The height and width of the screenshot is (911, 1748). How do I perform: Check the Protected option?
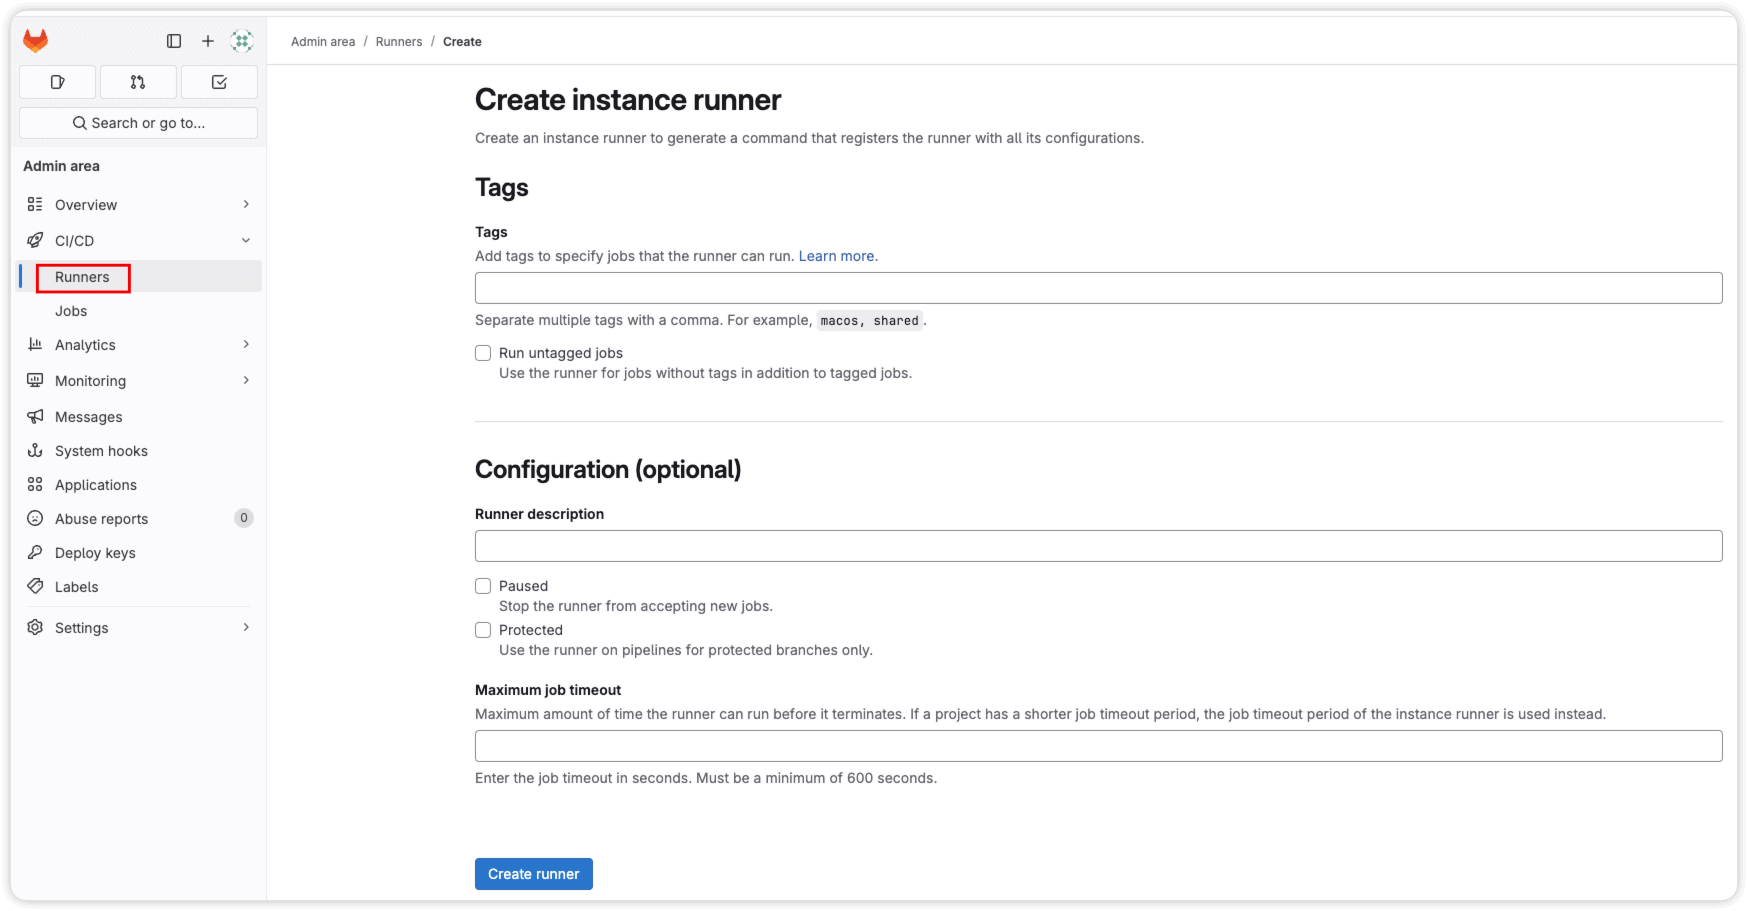[x=483, y=630]
